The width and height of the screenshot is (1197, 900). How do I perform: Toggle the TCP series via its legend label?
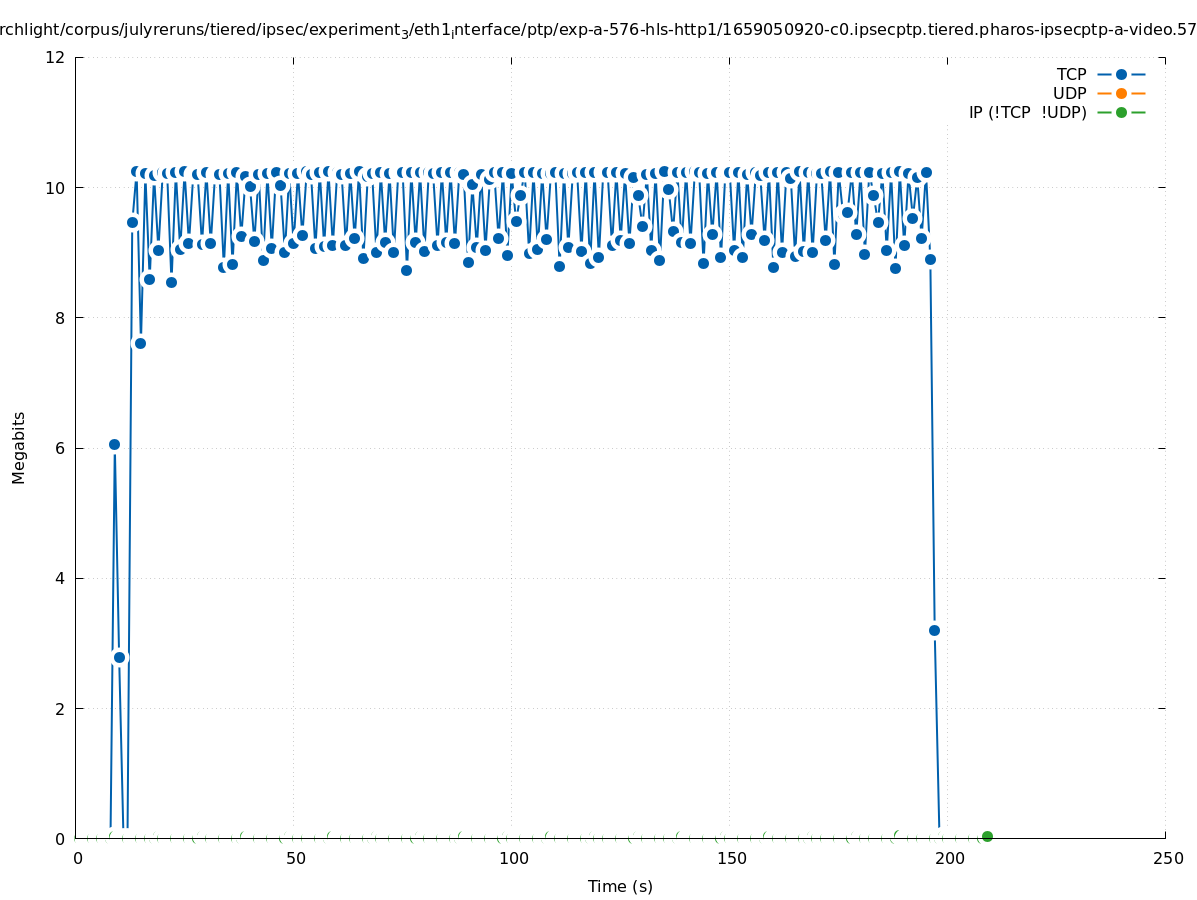[x=1071, y=74]
